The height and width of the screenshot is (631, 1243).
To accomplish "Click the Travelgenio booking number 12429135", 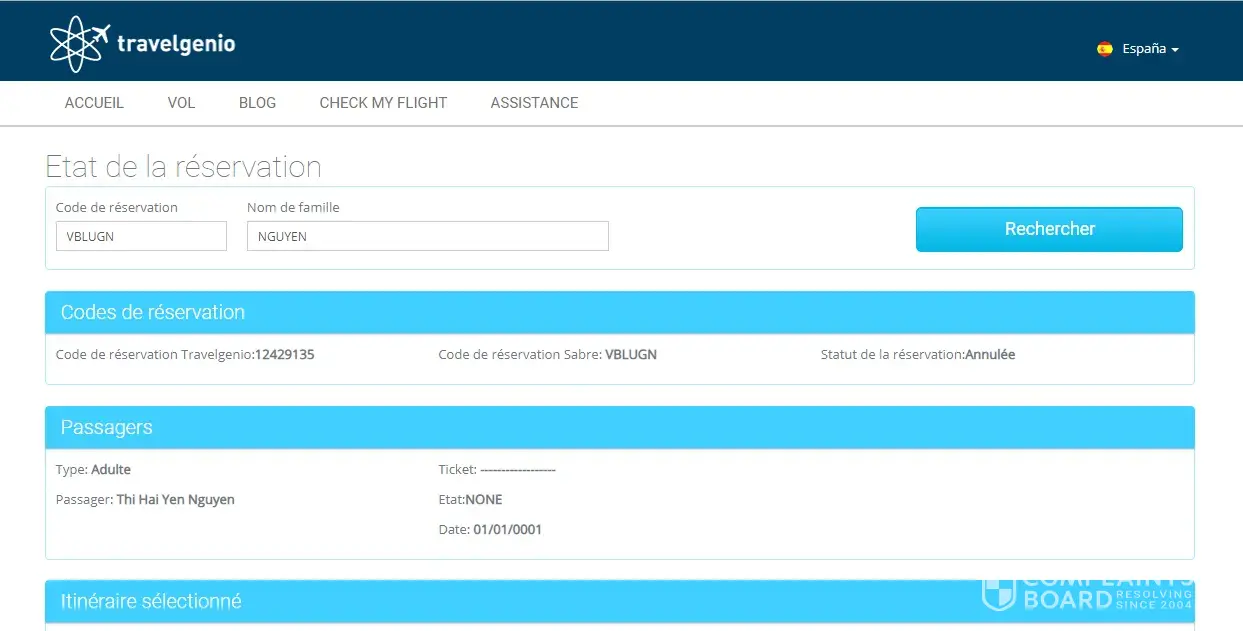I will 284,355.
